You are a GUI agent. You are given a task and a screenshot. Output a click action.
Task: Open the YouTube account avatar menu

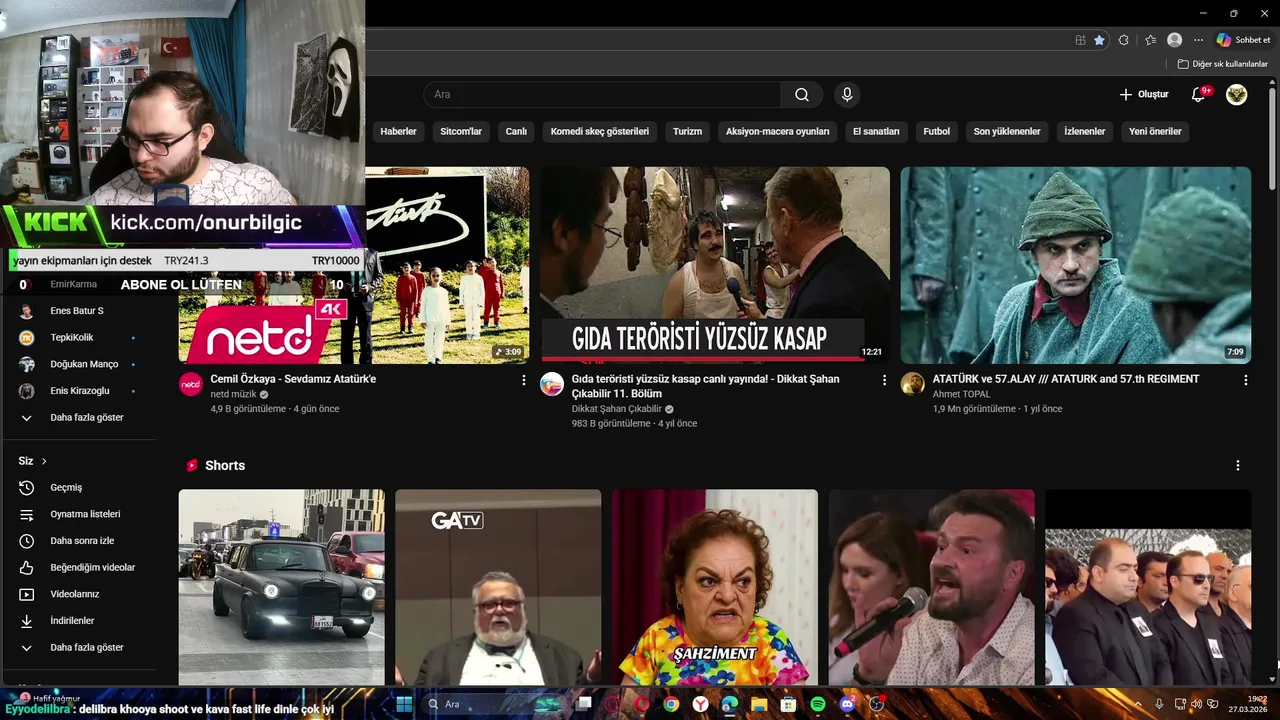click(1237, 94)
